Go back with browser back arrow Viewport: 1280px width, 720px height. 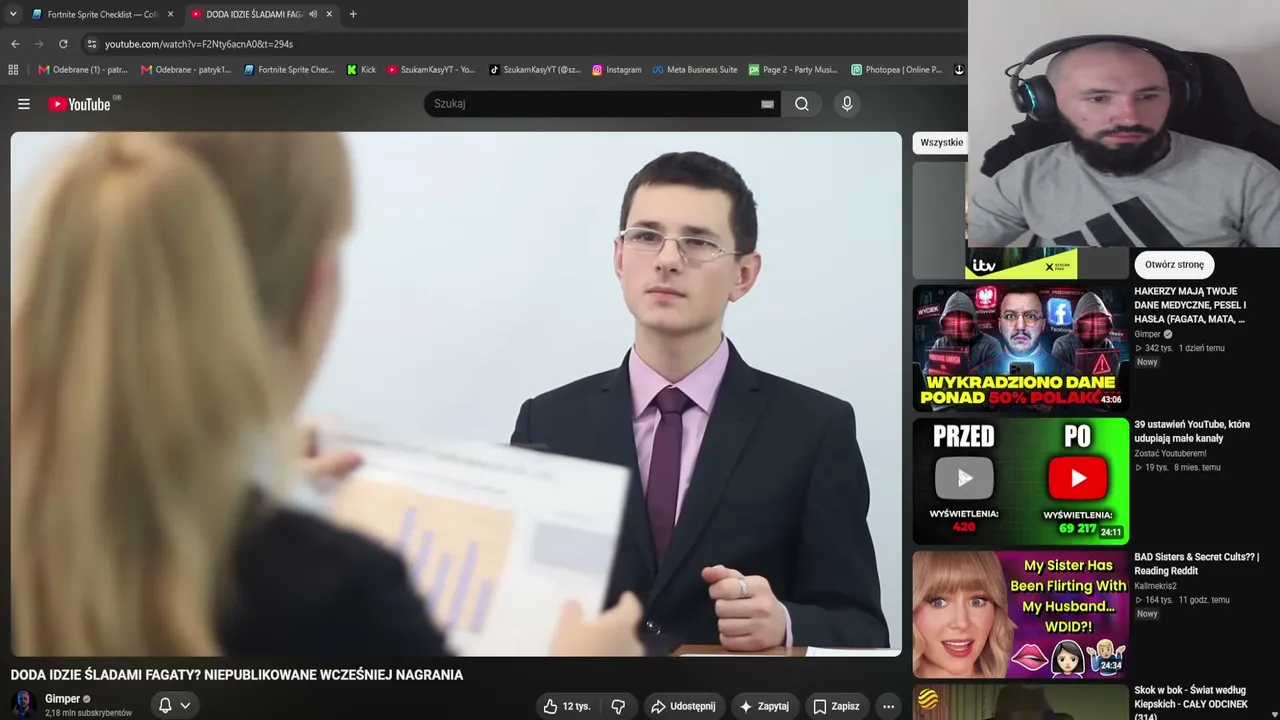15,44
